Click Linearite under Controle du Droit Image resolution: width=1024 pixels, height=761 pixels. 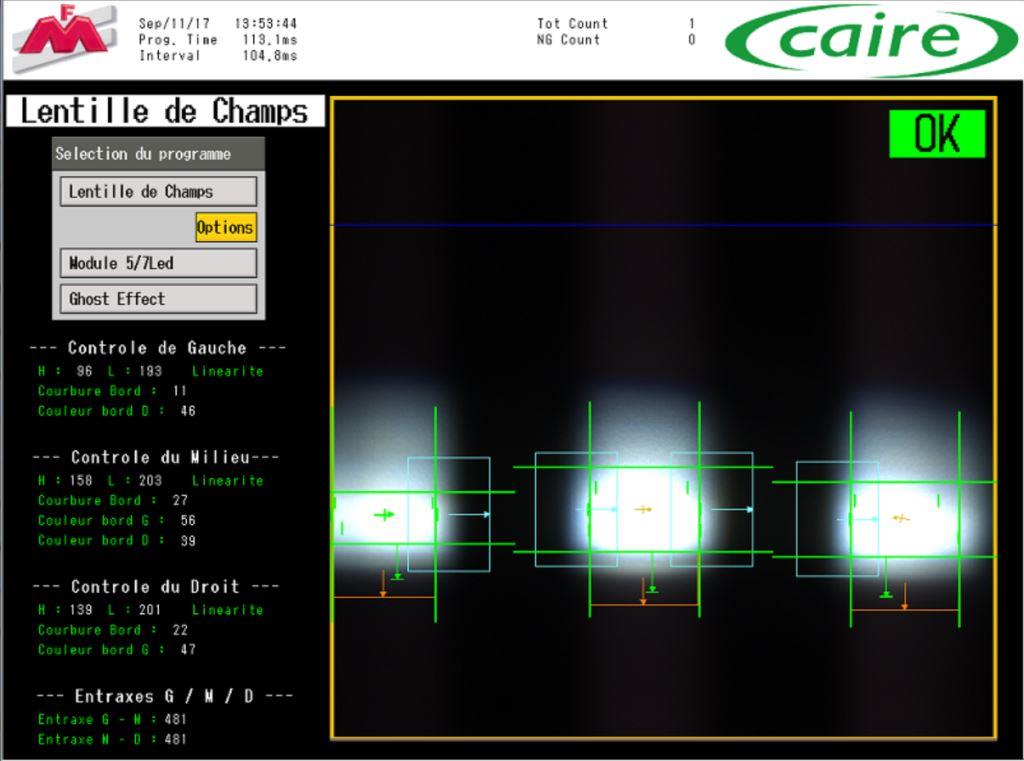[228, 610]
